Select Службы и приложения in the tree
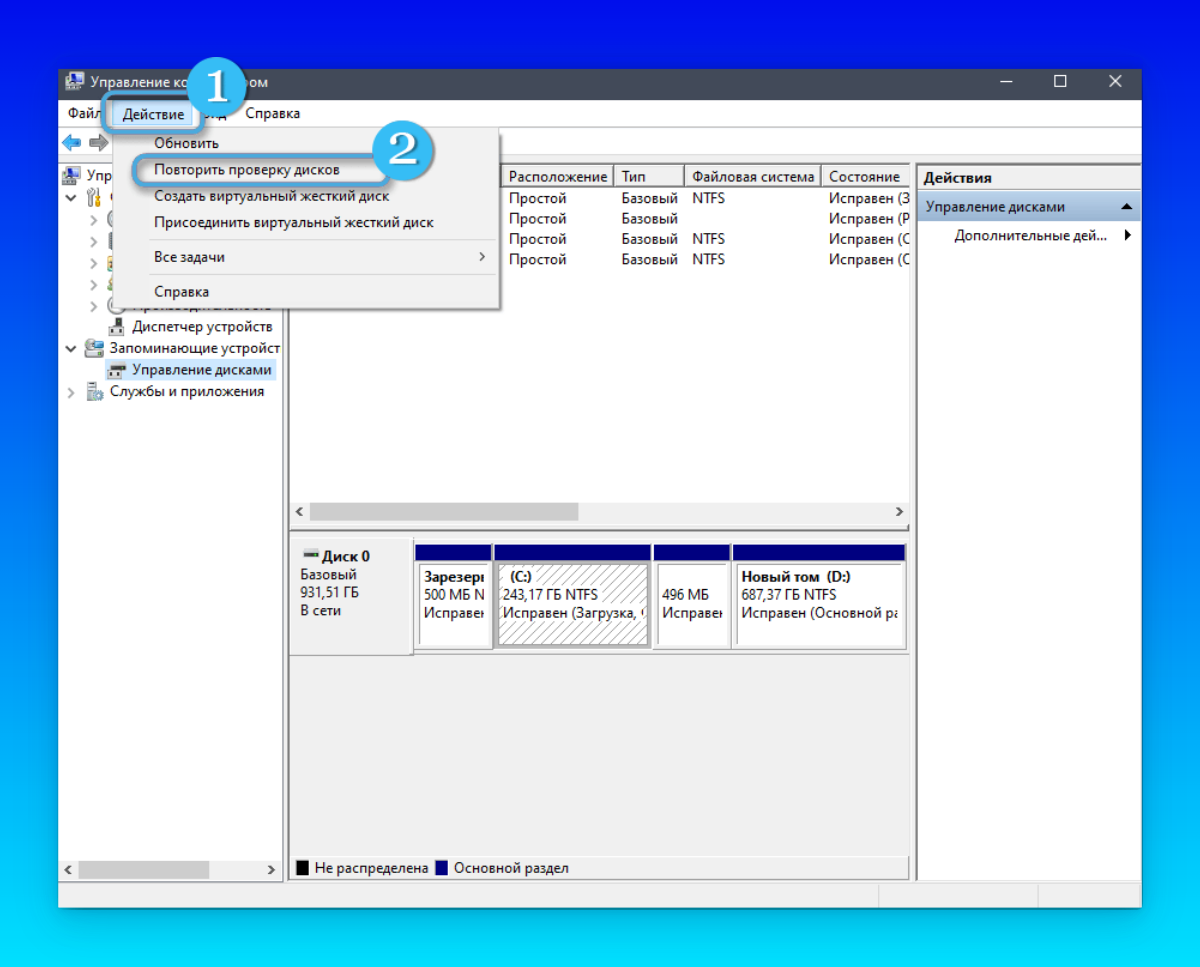 click(x=187, y=392)
